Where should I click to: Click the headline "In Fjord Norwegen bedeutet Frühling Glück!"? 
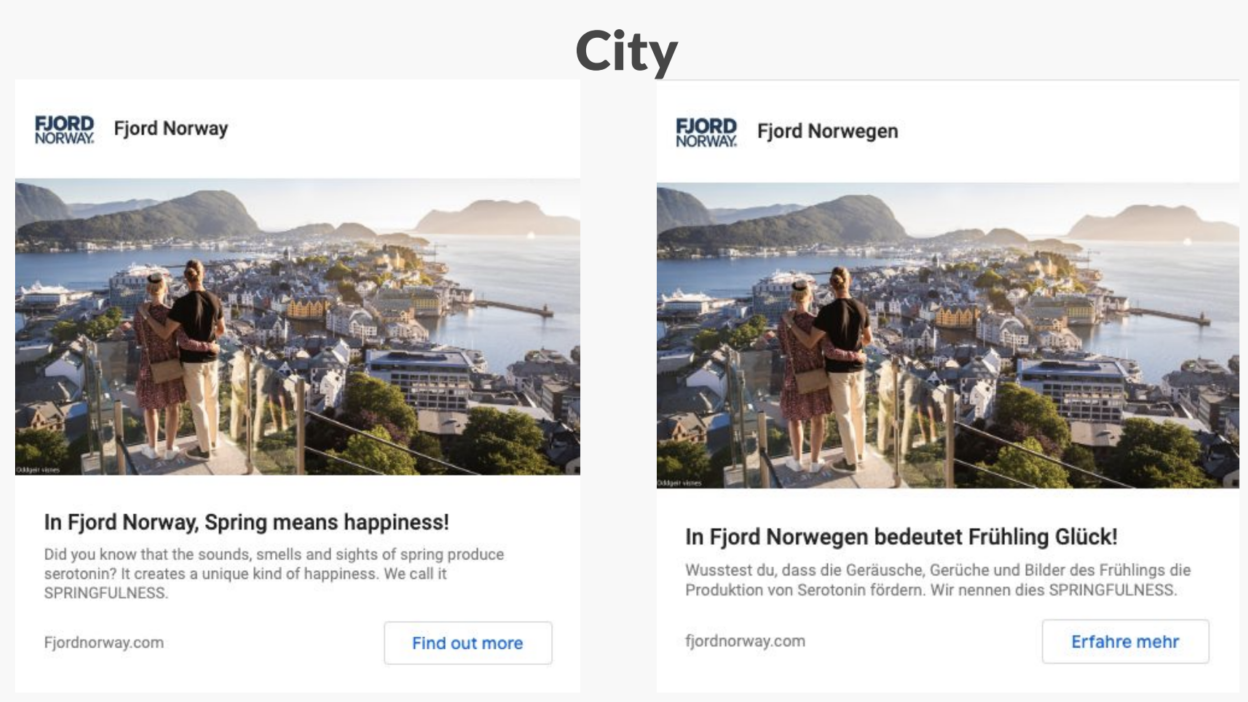click(901, 537)
